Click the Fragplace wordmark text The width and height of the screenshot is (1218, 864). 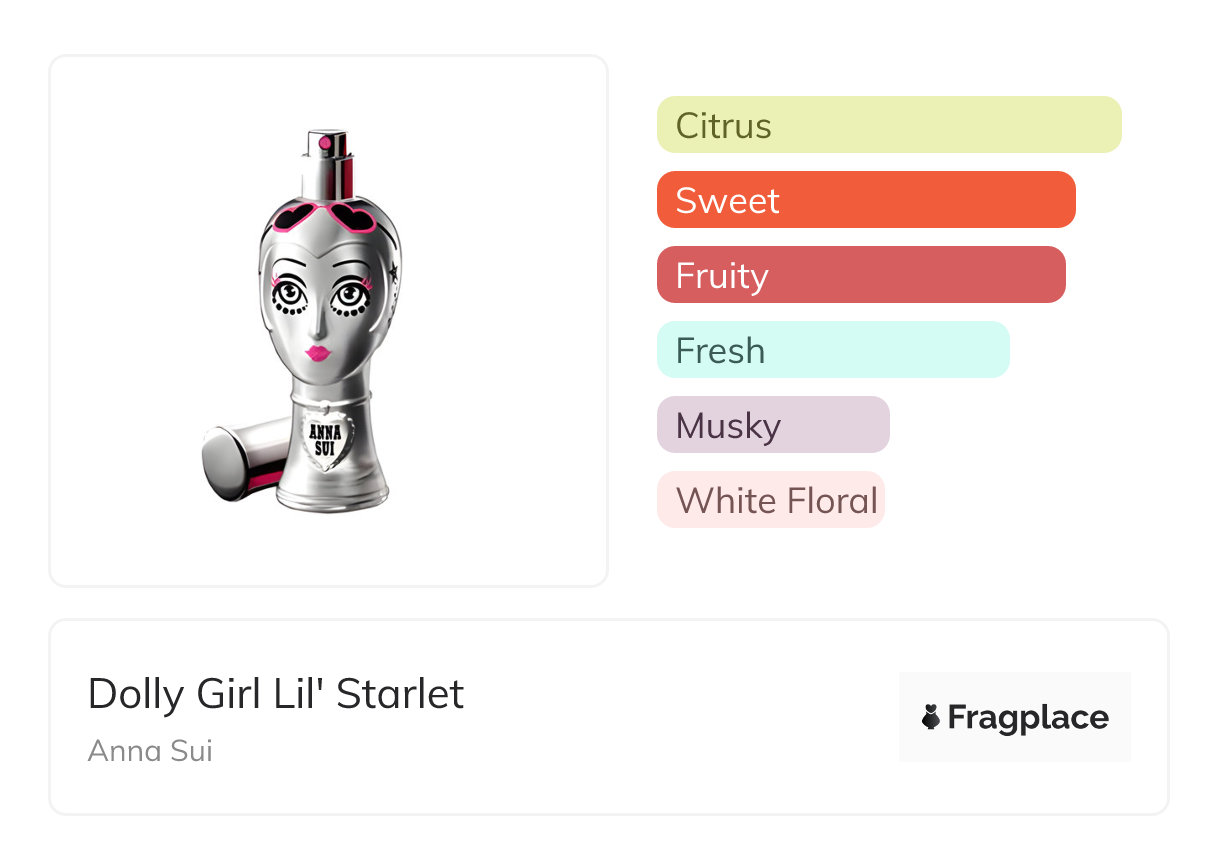tap(1028, 717)
